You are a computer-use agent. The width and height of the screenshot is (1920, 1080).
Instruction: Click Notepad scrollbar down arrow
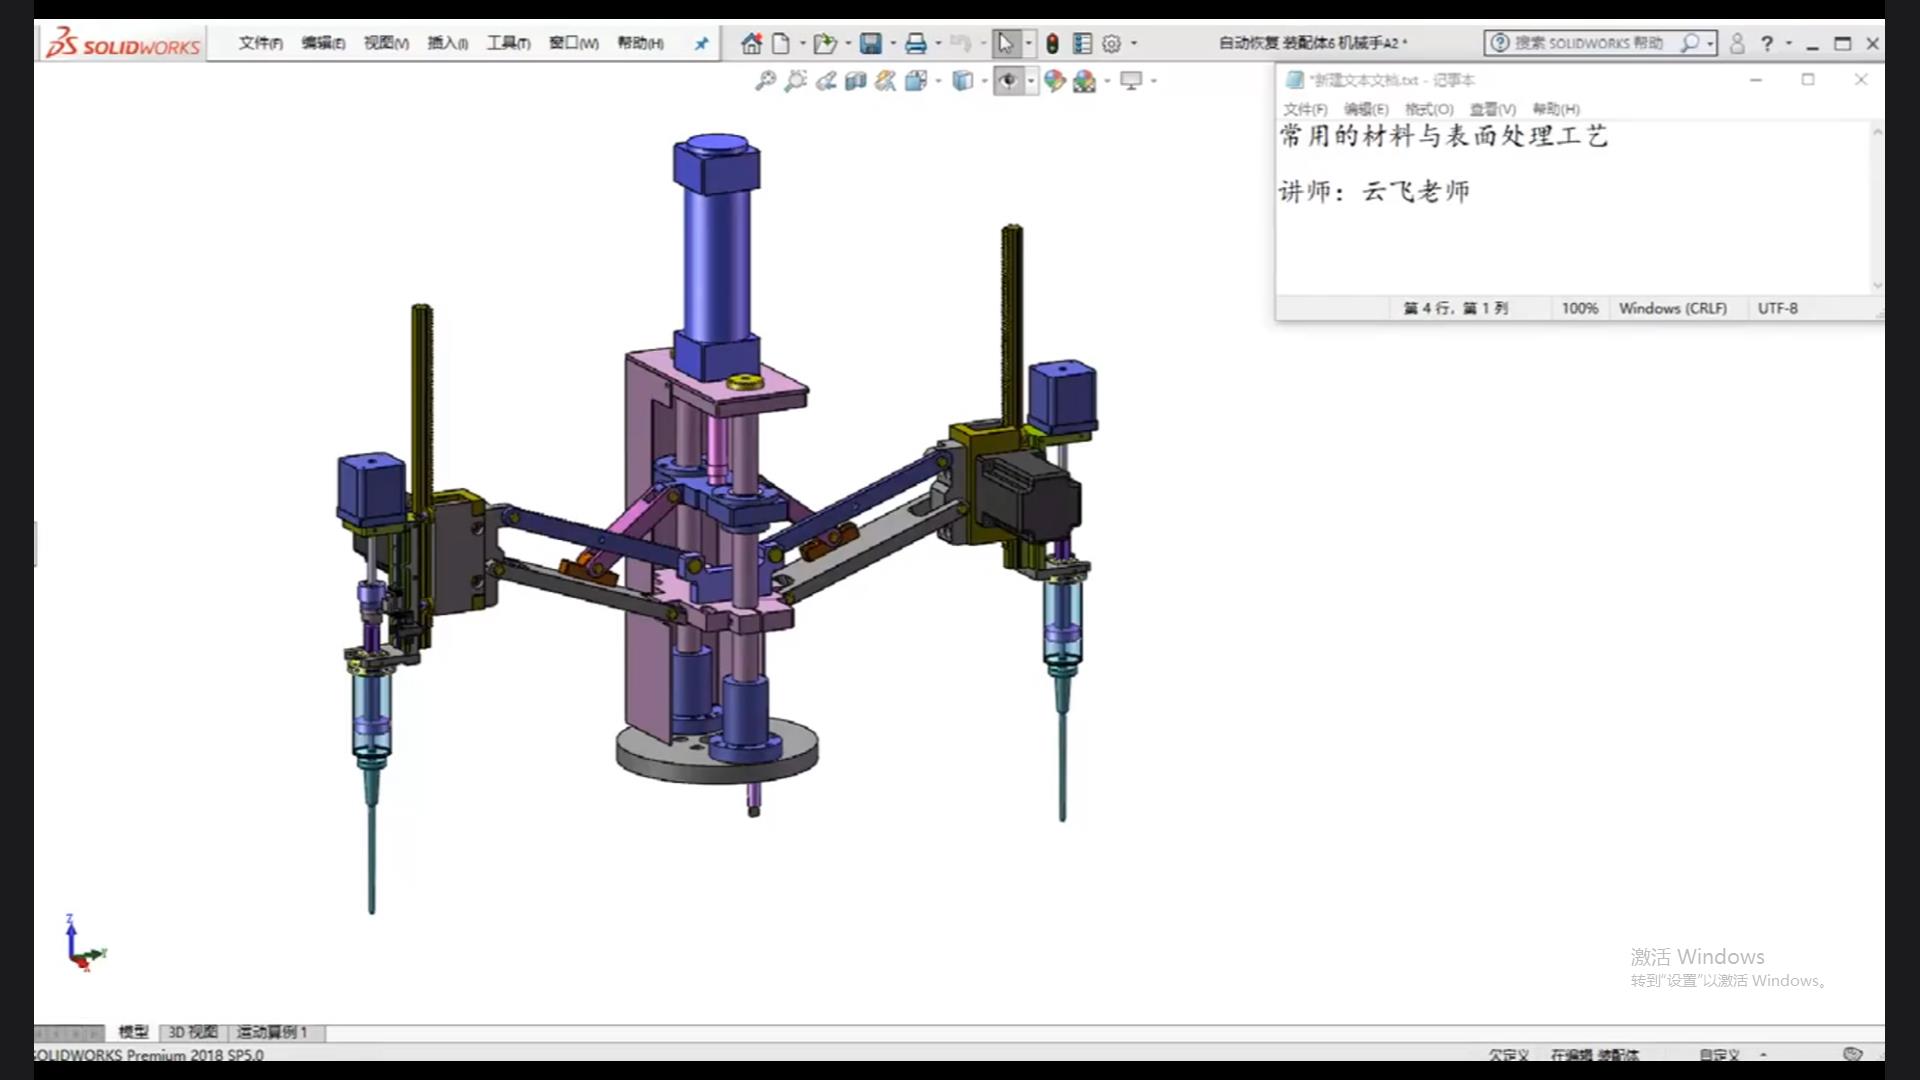pyautogui.click(x=1877, y=285)
